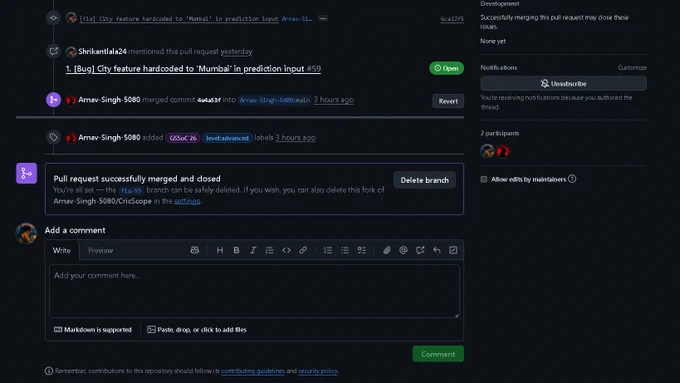The image size is (680, 383).
Task: Insert a quote block icon
Action: (269, 250)
